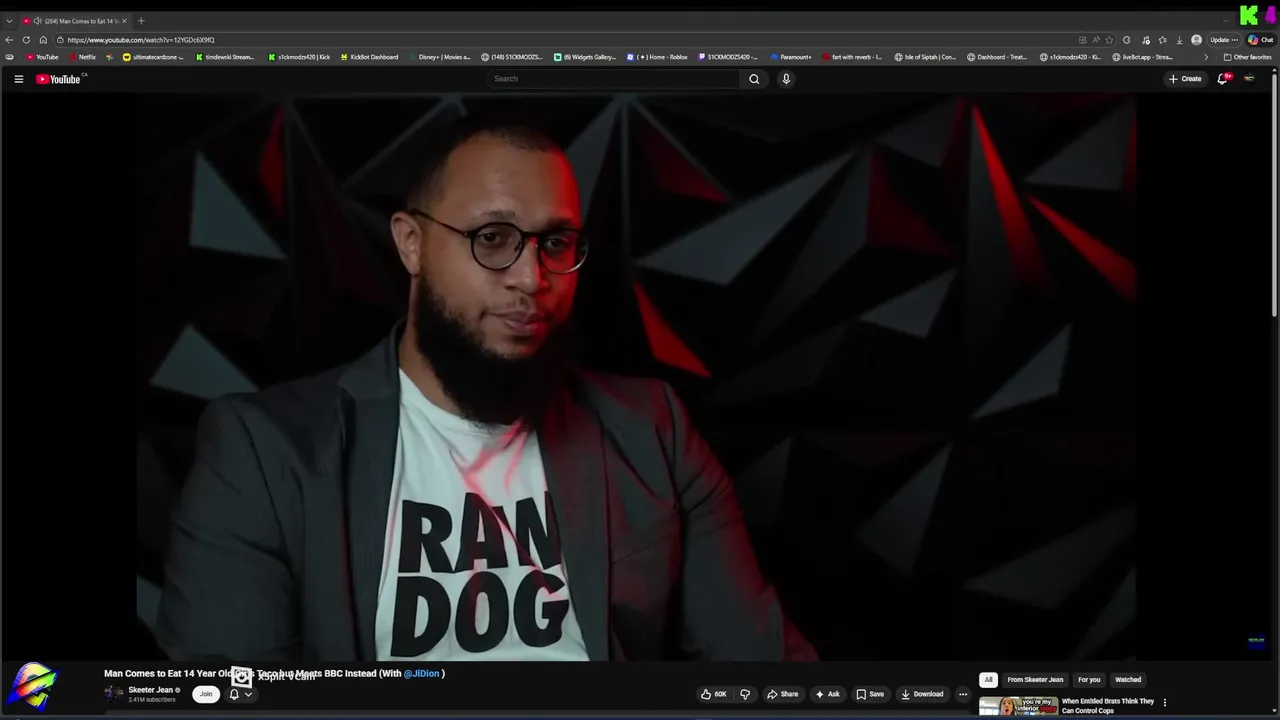Open the browser home page

coord(43,40)
